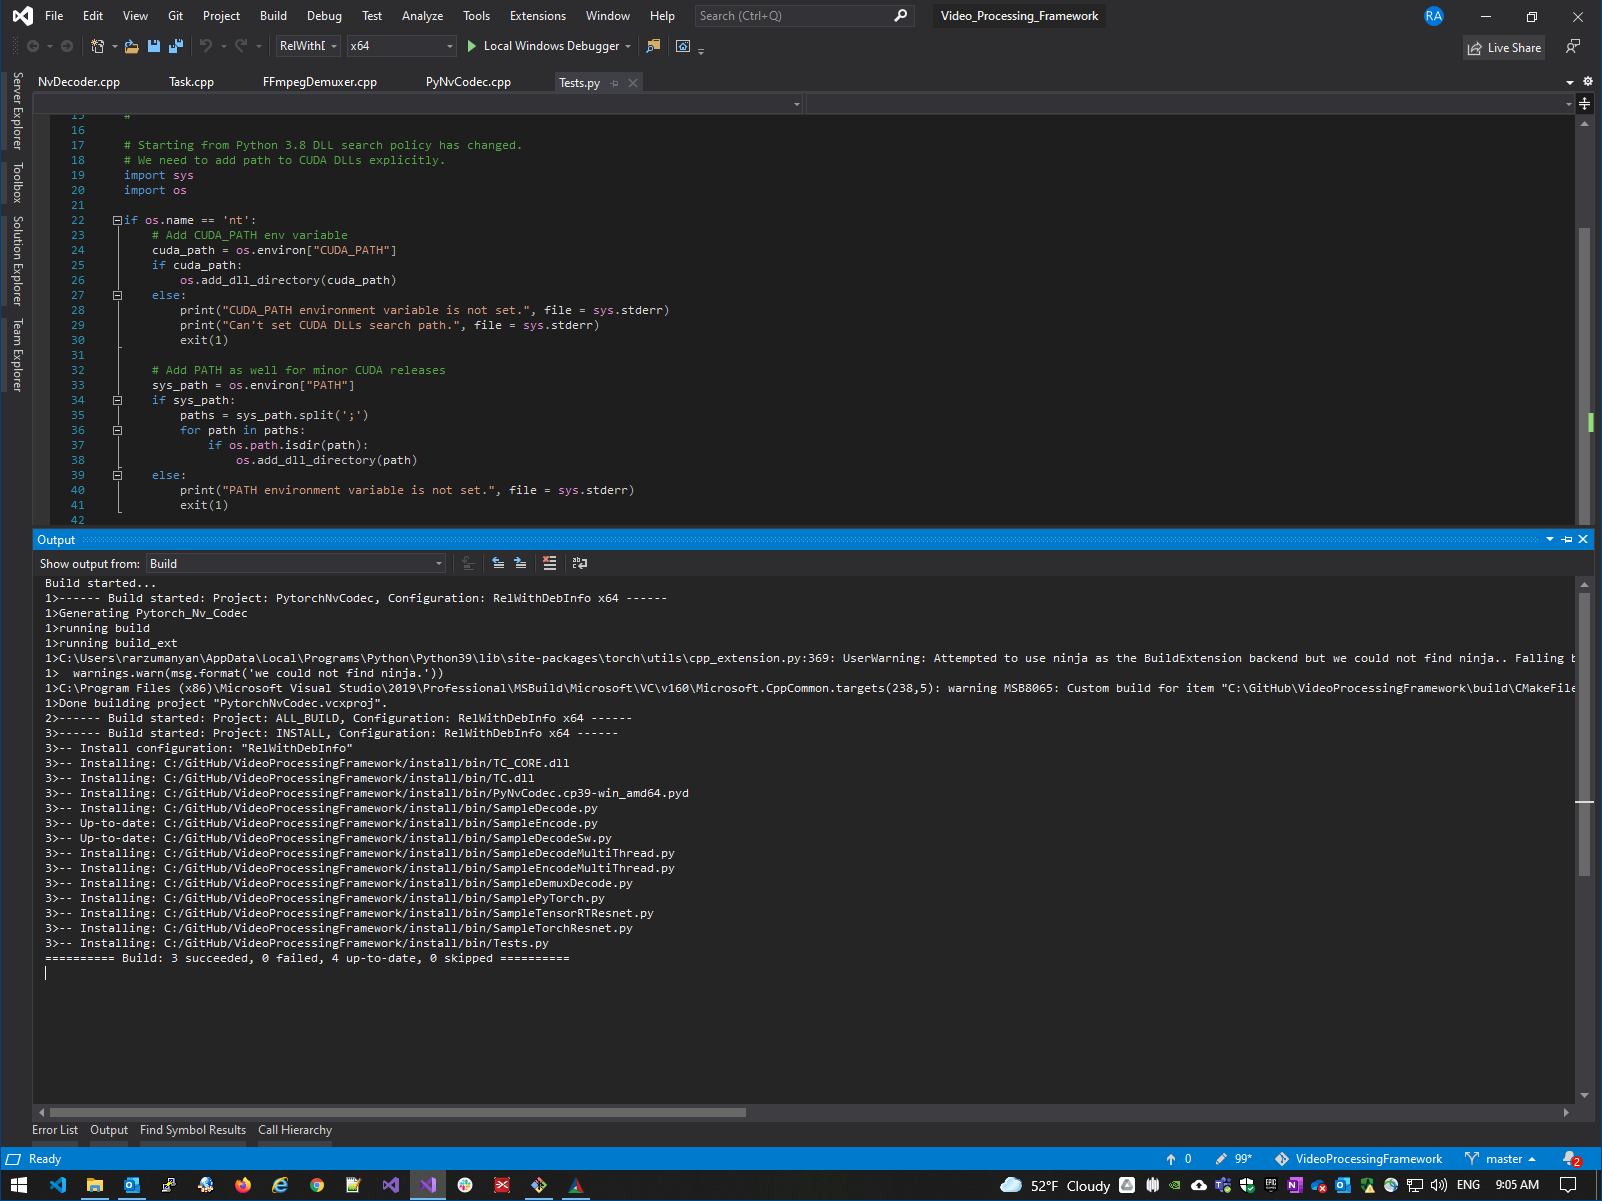Clear all text in the Output window

(550, 563)
